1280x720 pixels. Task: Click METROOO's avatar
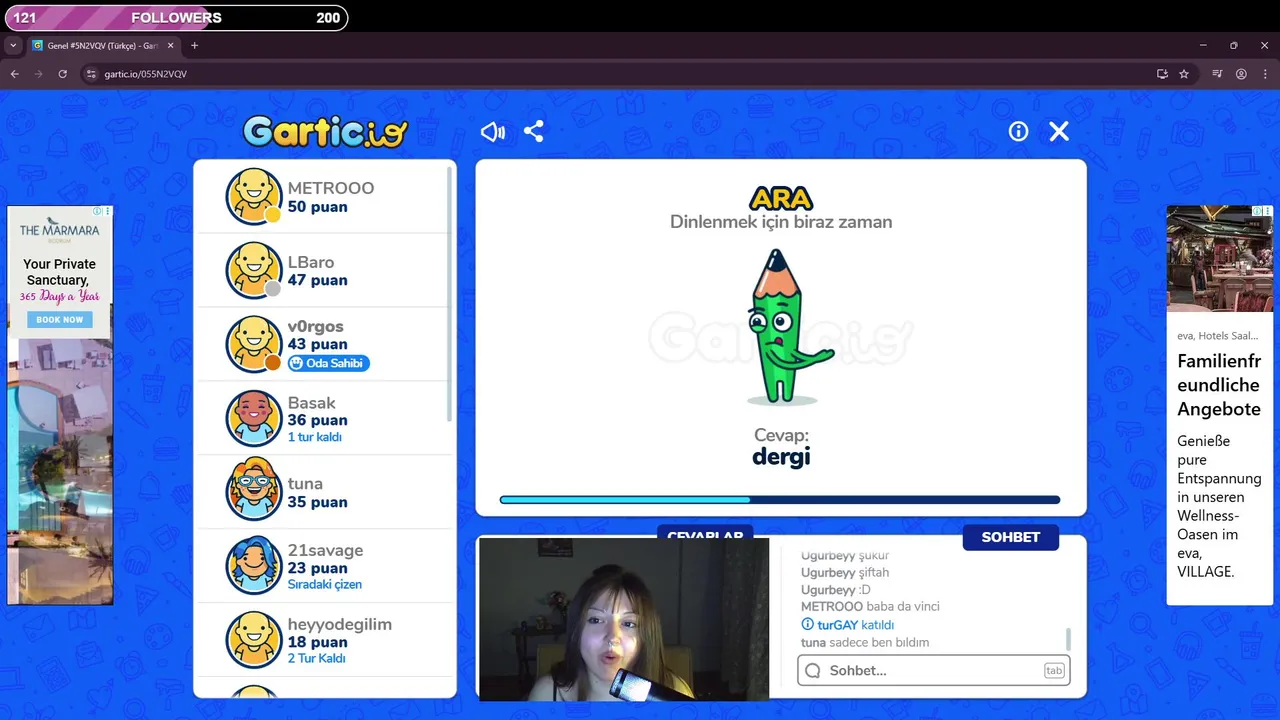coord(254,196)
